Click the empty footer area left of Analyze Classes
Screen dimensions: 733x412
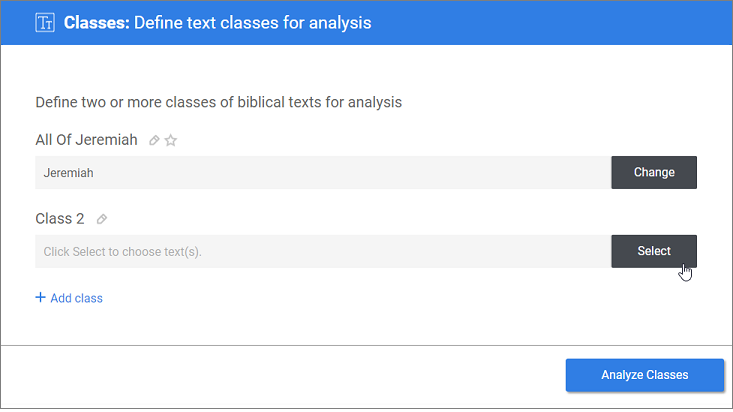(280, 376)
